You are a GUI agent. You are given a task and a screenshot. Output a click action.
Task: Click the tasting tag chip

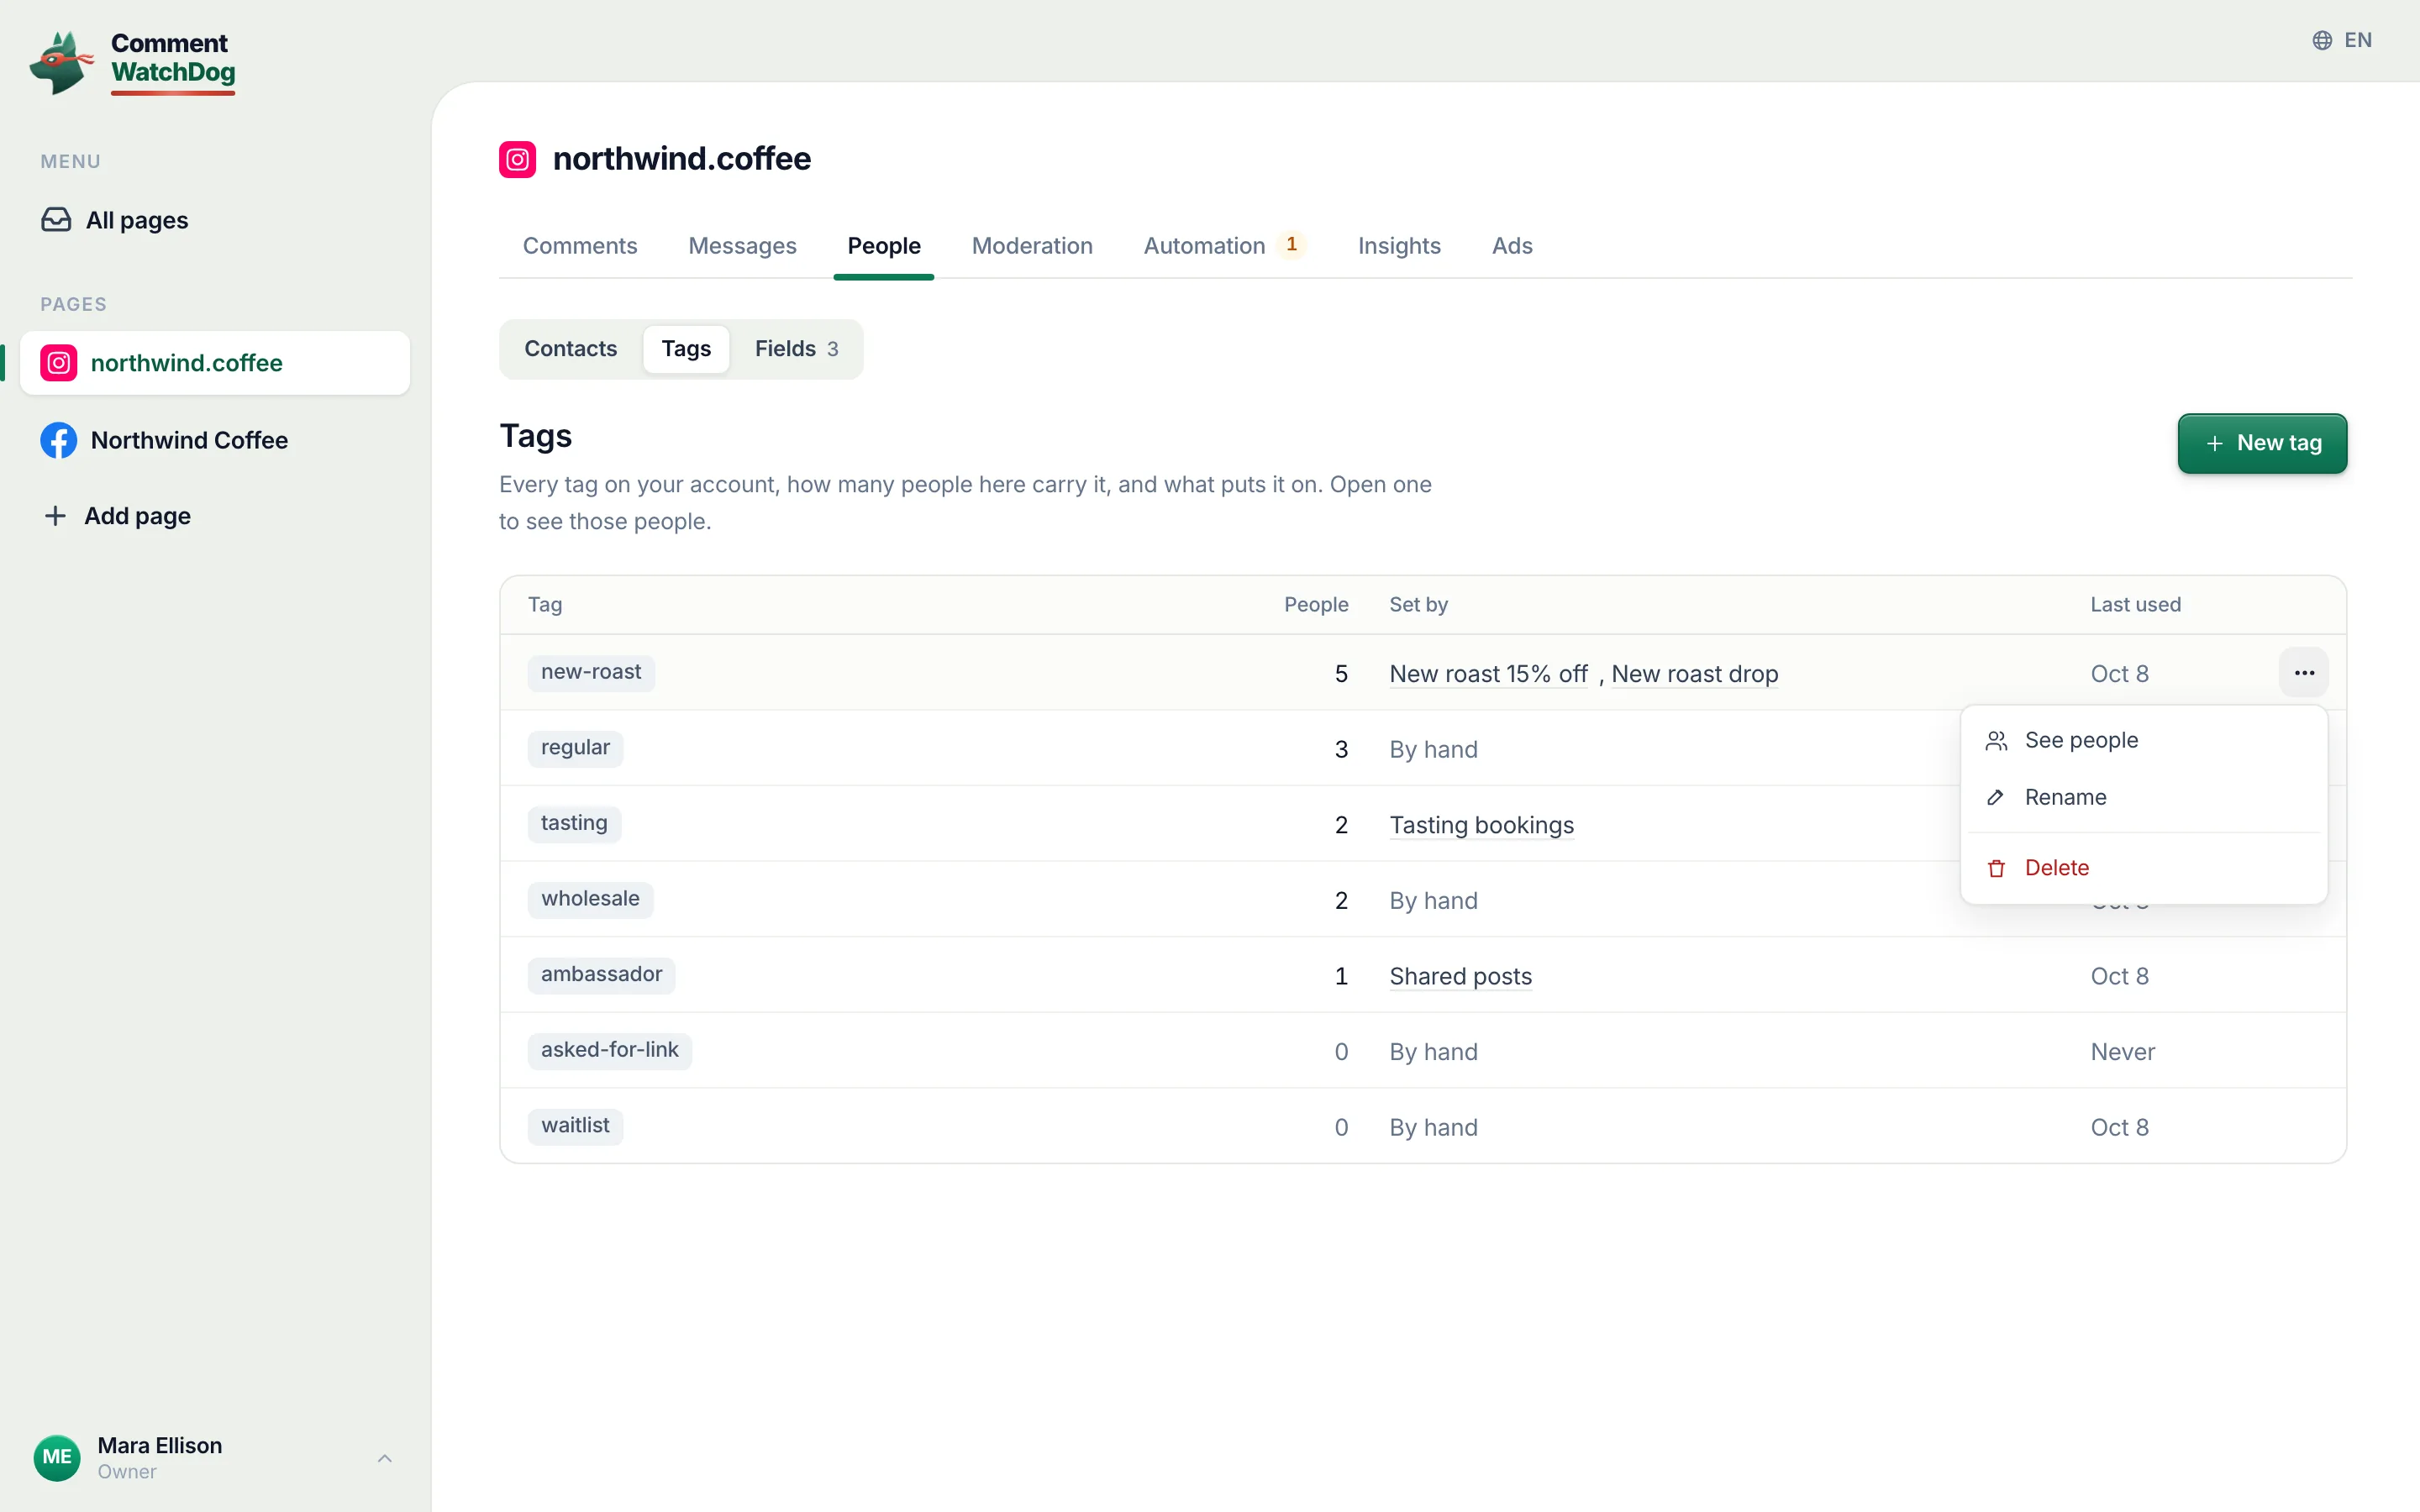coord(574,824)
